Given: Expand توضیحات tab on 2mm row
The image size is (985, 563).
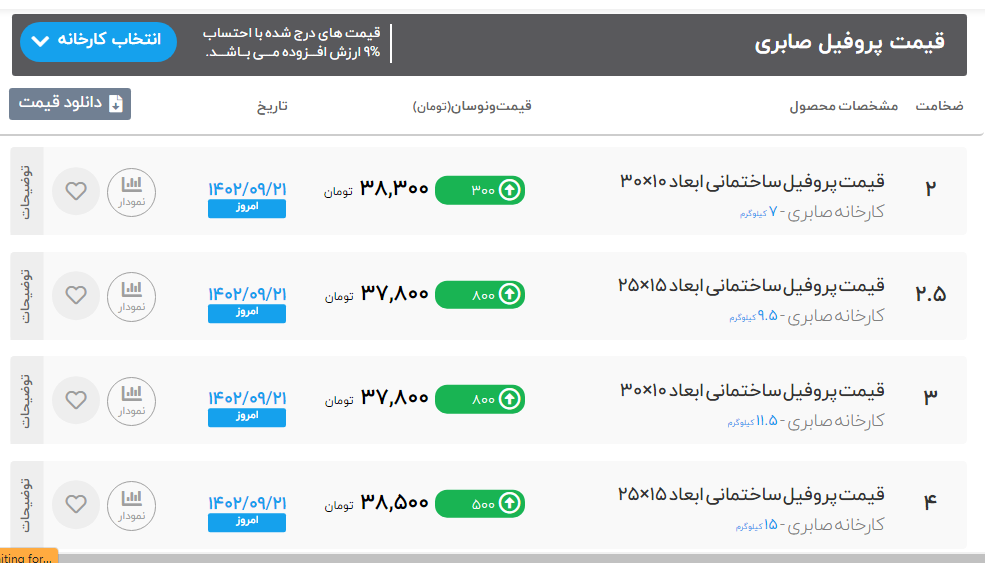Looking at the screenshot, I should tap(27, 191).
